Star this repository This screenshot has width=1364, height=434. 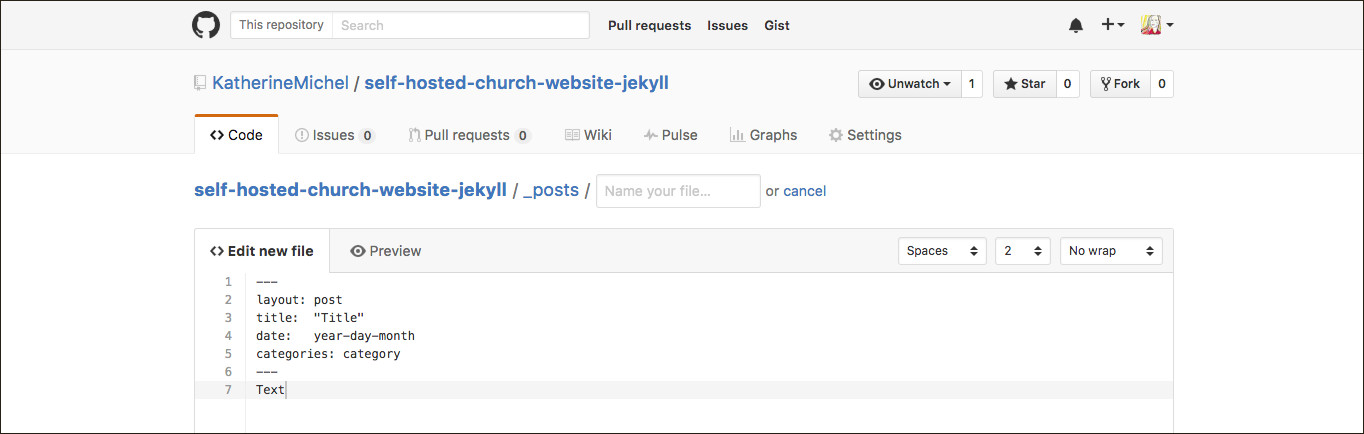click(x=1025, y=84)
